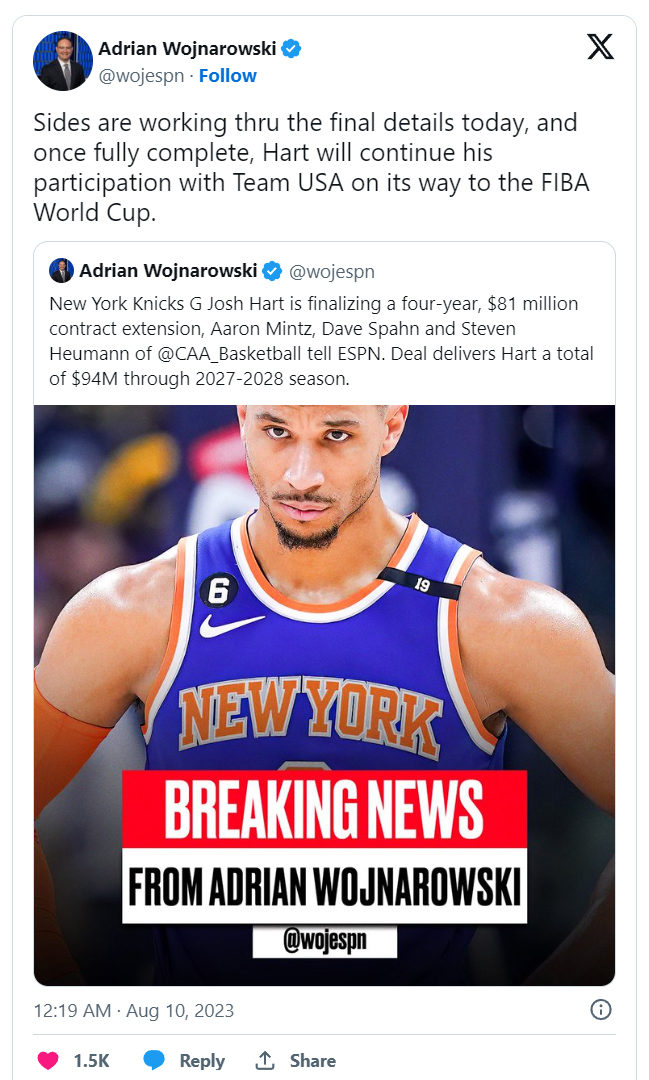Like the tweet with the heart icon
This screenshot has height=1080, width=649.
point(48,1060)
